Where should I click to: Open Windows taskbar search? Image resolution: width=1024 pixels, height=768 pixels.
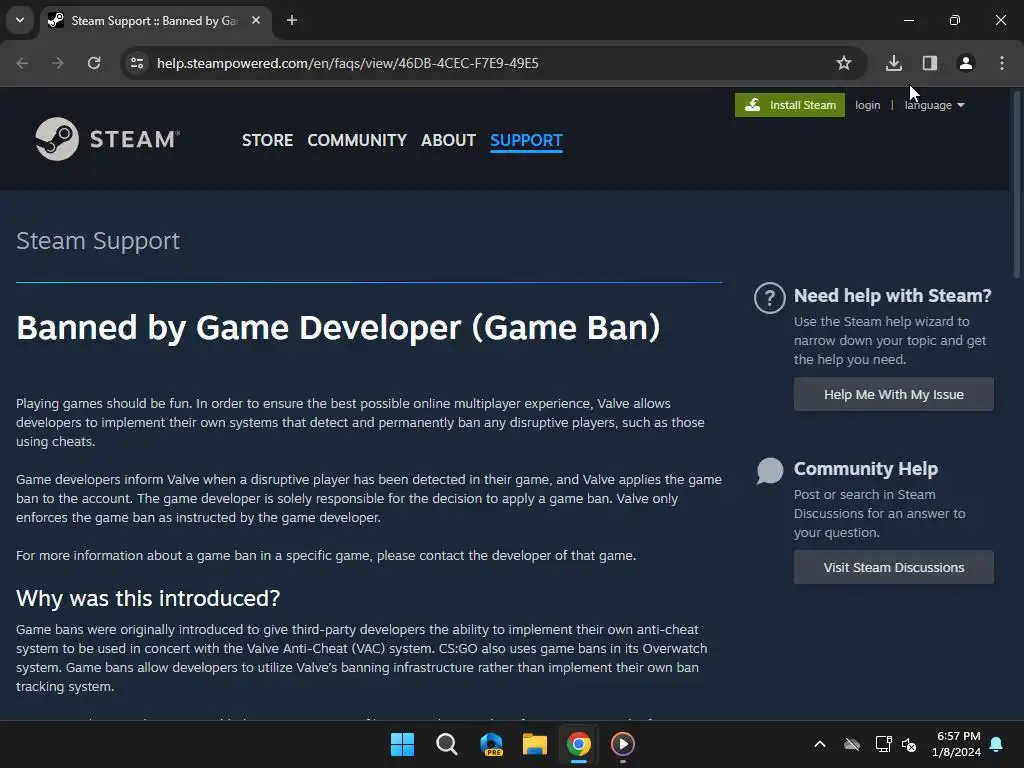point(447,744)
